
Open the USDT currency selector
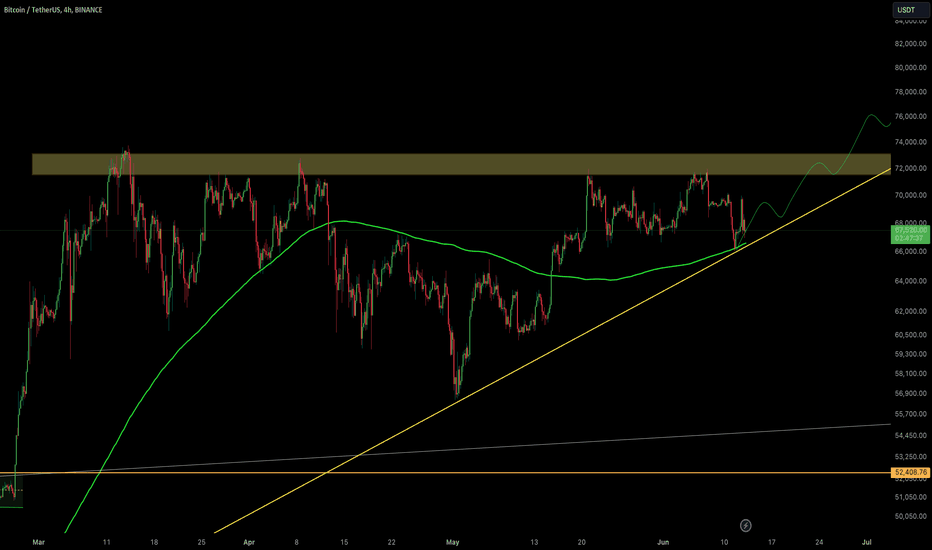tap(909, 10)
